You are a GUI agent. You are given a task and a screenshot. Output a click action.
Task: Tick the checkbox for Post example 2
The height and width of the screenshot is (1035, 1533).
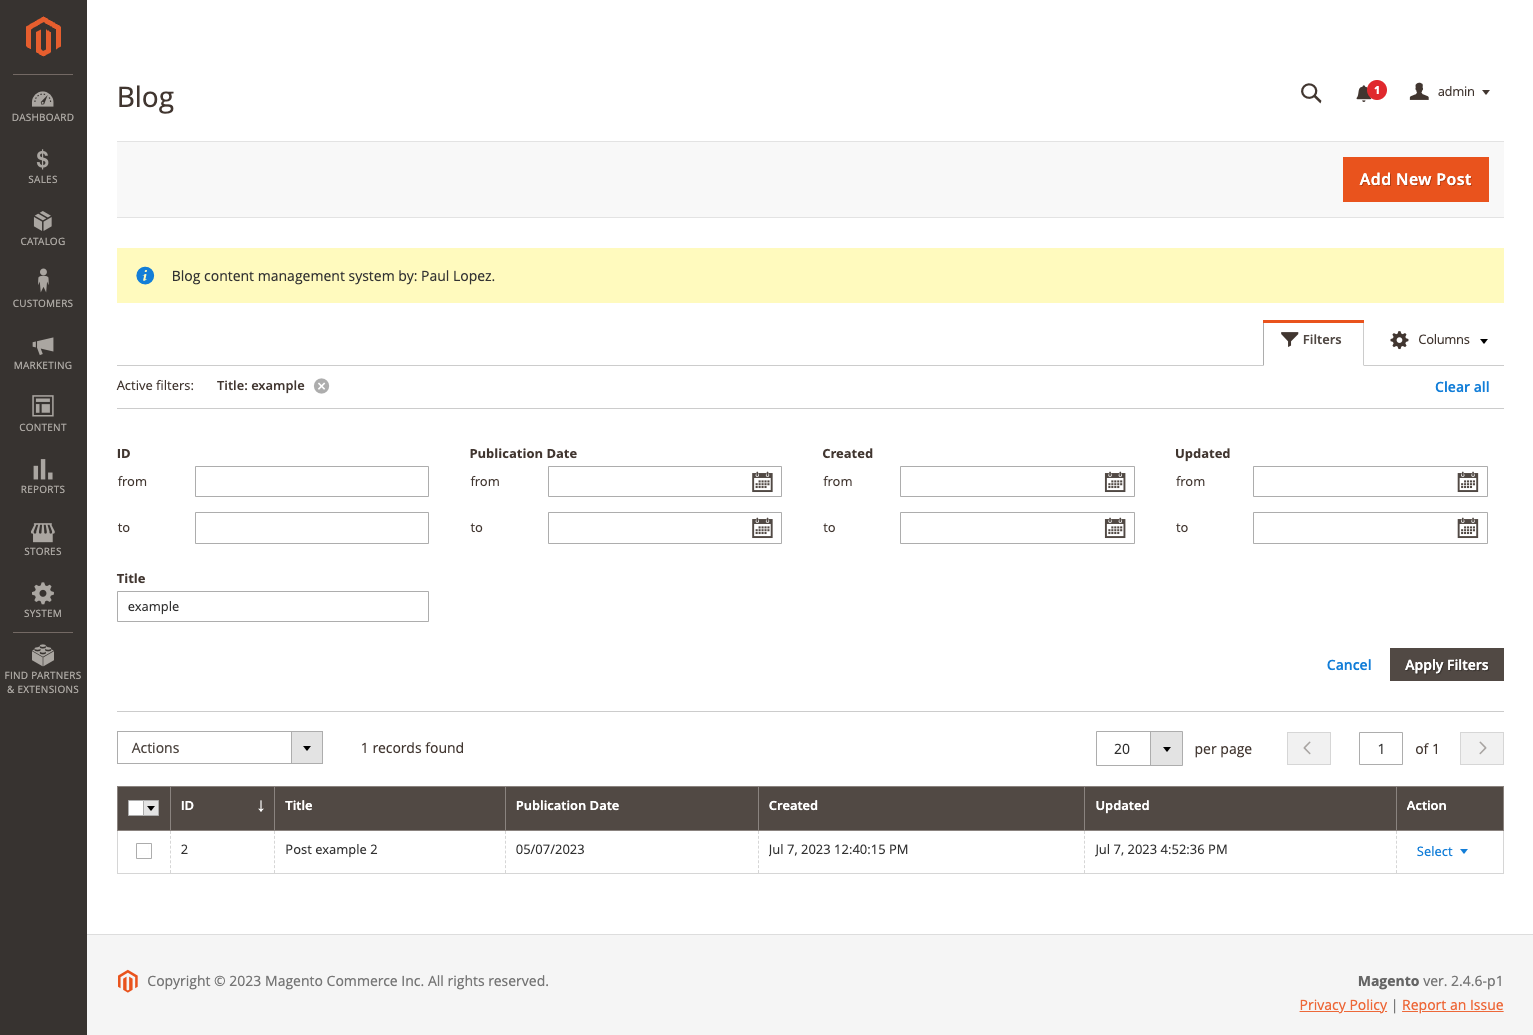tap(144, 851)
